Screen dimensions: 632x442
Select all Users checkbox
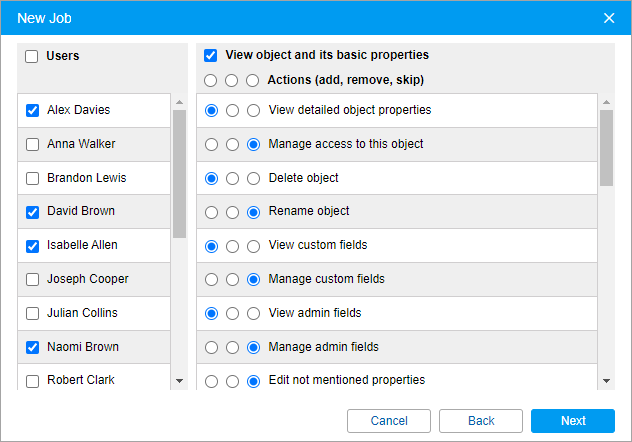tap(31, 56)
